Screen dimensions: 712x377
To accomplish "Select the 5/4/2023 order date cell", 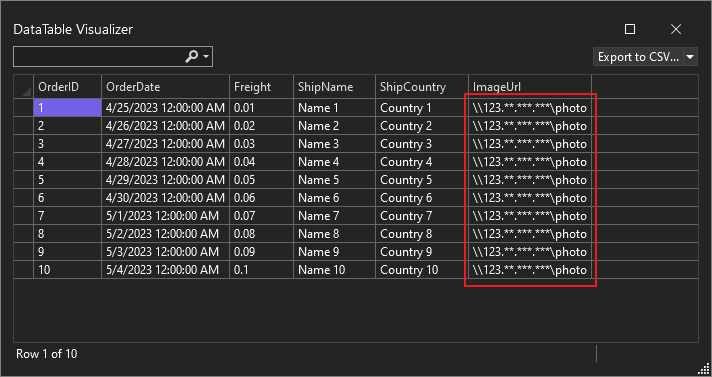I will pyautogui.click(x=166, y=270).
